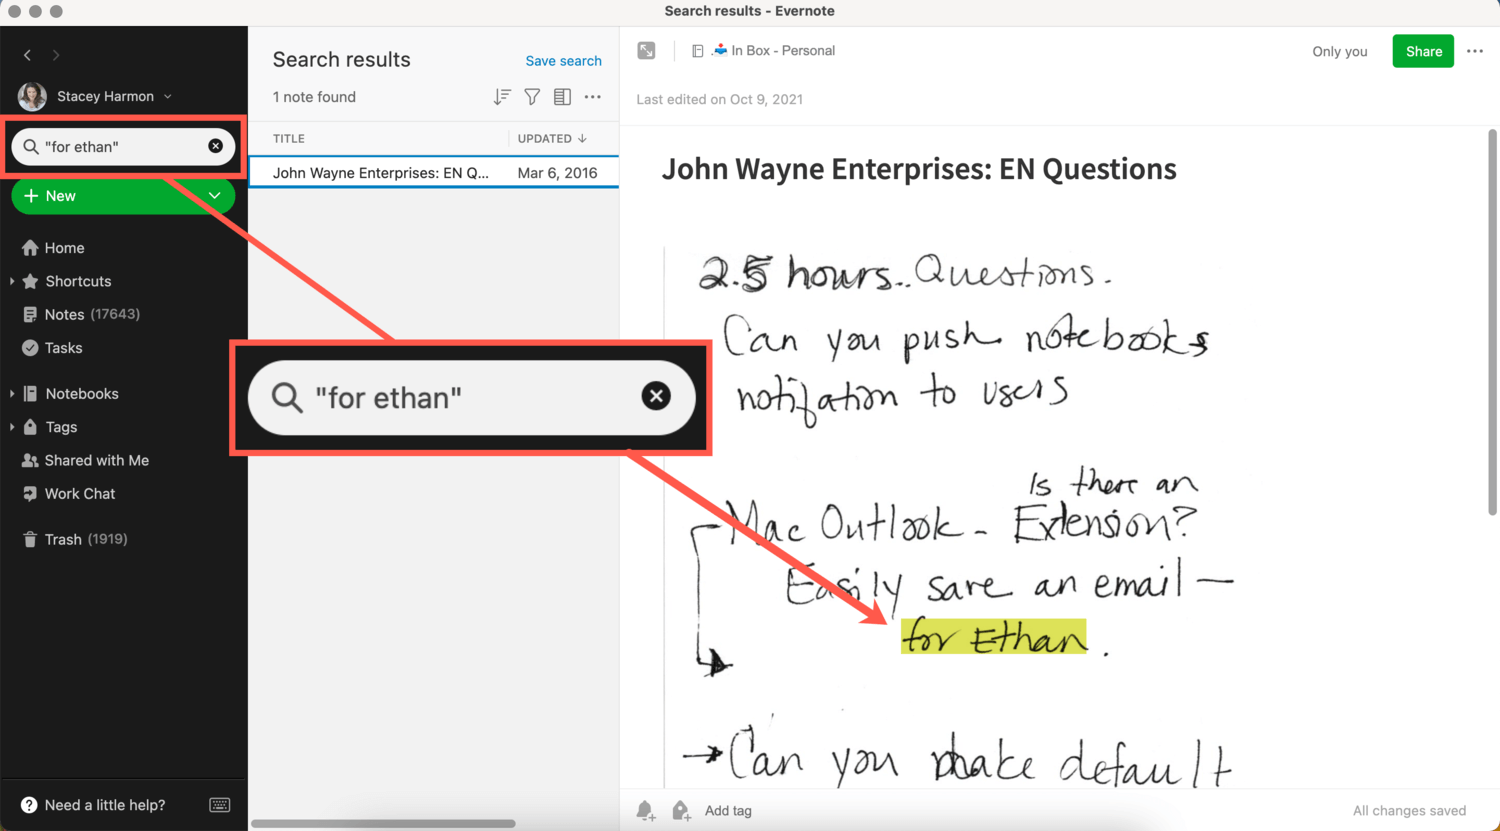Open Stacey Harmon account menu
This screenshot has height=831, width=1500.
[x=114, y=96]
